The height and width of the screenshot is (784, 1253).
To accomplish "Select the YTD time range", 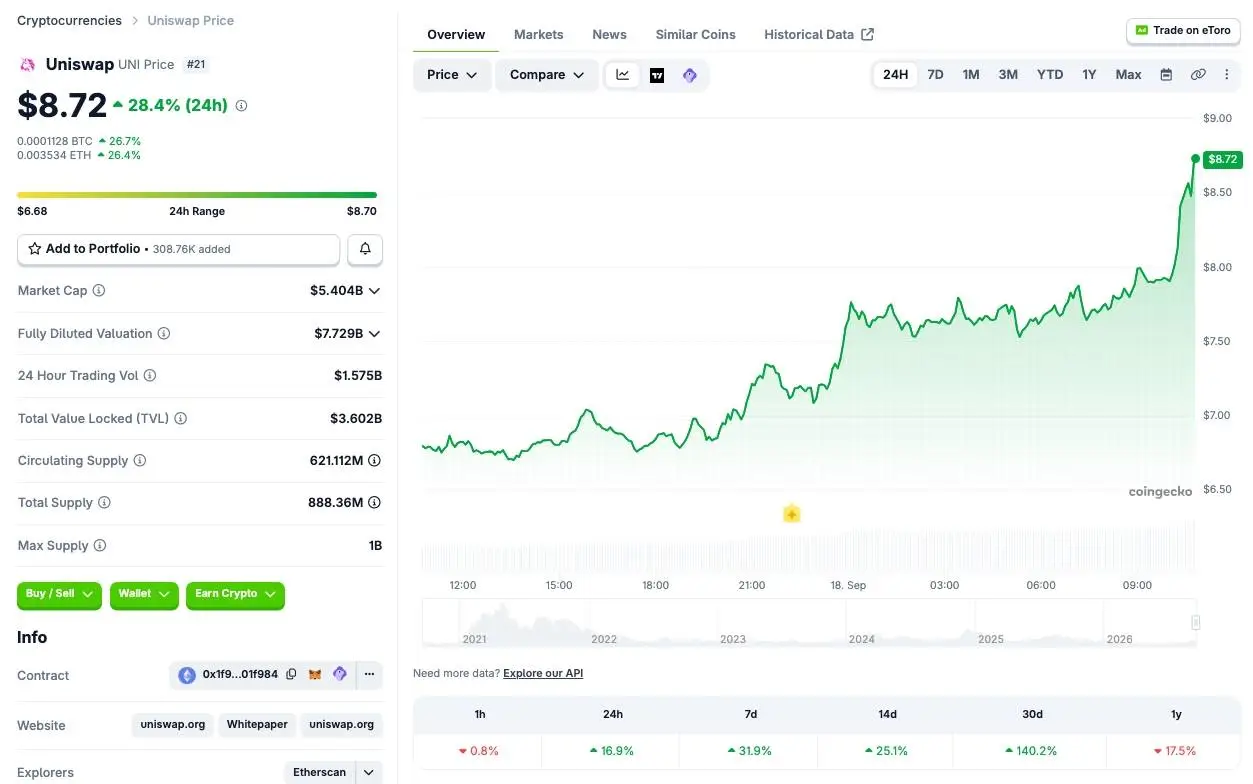I will pyautogui.click(x=1050, y=75).
